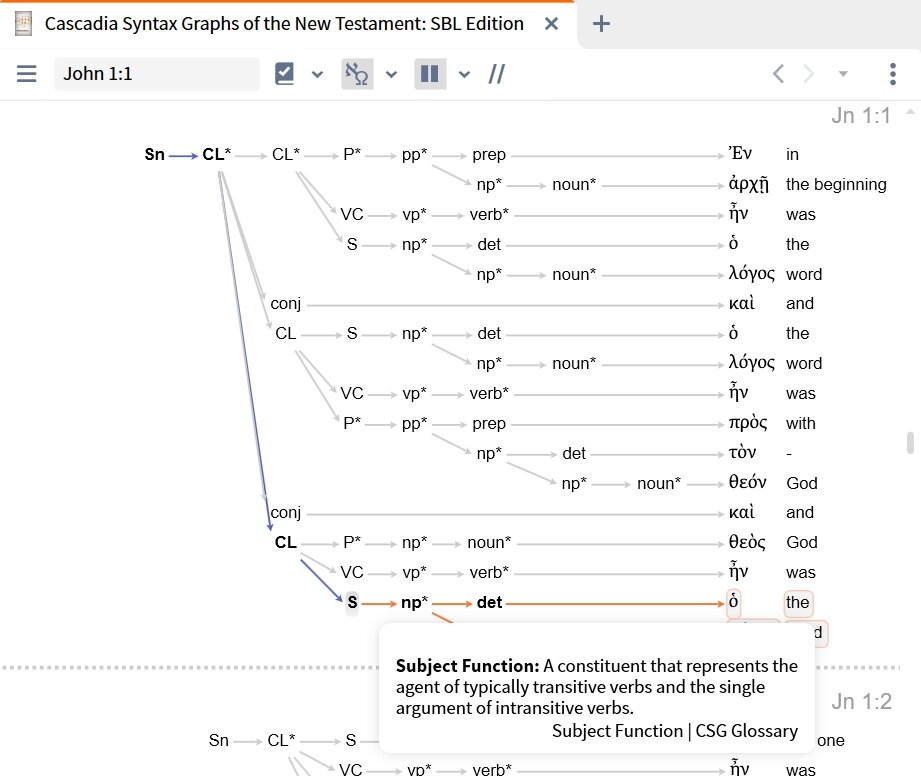
Task: Open the interlinear display options dropdown
Action: pyautogui.click(x=391, y=75)
